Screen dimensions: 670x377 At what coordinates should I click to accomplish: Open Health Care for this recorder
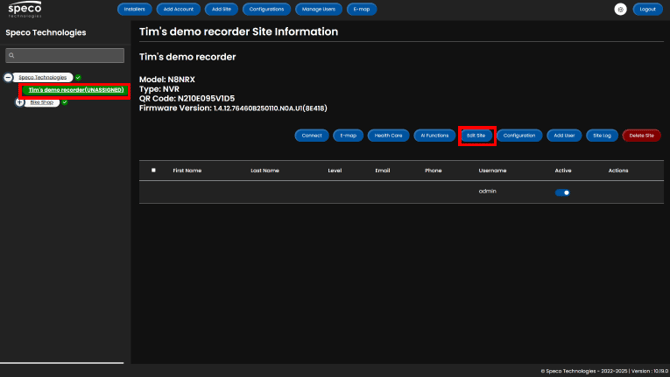click(388, 135)
